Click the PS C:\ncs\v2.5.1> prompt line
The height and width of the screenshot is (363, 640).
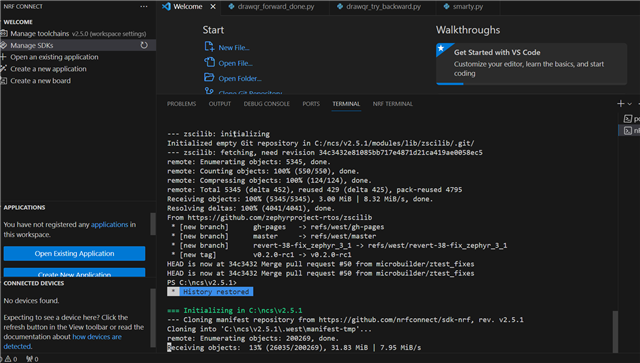(202, 283)
